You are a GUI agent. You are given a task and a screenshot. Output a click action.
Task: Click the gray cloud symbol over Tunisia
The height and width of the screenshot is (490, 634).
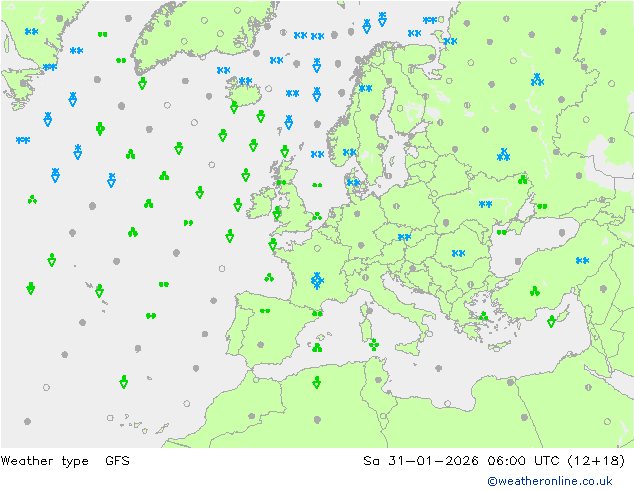click(x=378, y=380)
